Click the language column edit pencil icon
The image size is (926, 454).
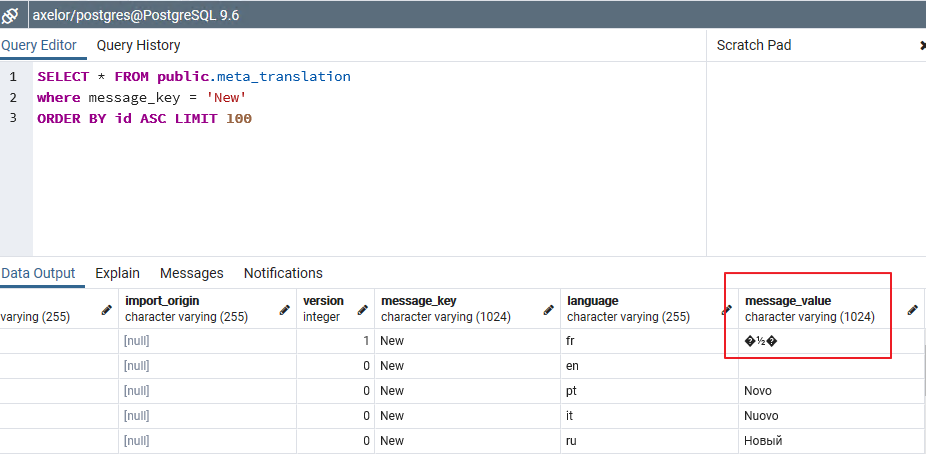(x=727, y=309)
